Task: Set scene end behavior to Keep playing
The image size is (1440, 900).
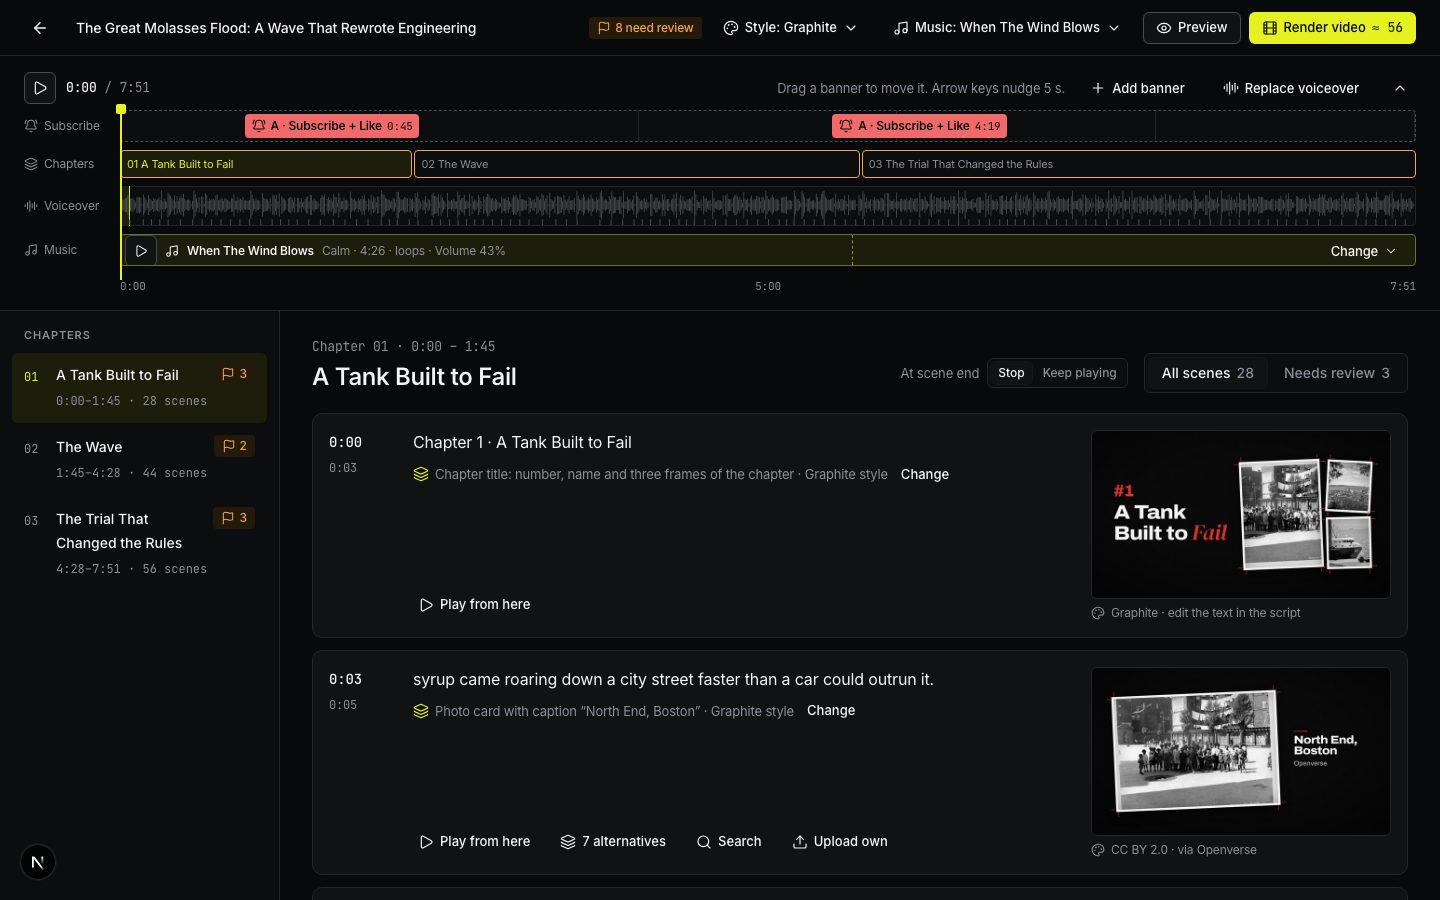Action: (1079, 373)
